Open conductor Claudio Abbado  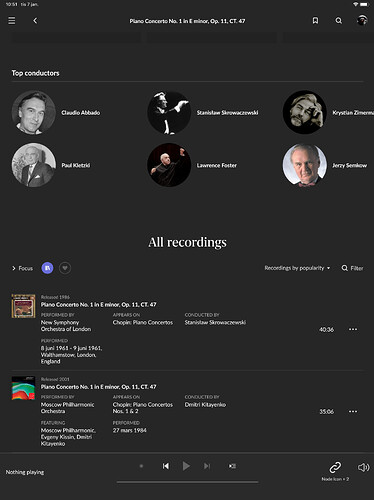pyautogui.click(x=56, y=113)
